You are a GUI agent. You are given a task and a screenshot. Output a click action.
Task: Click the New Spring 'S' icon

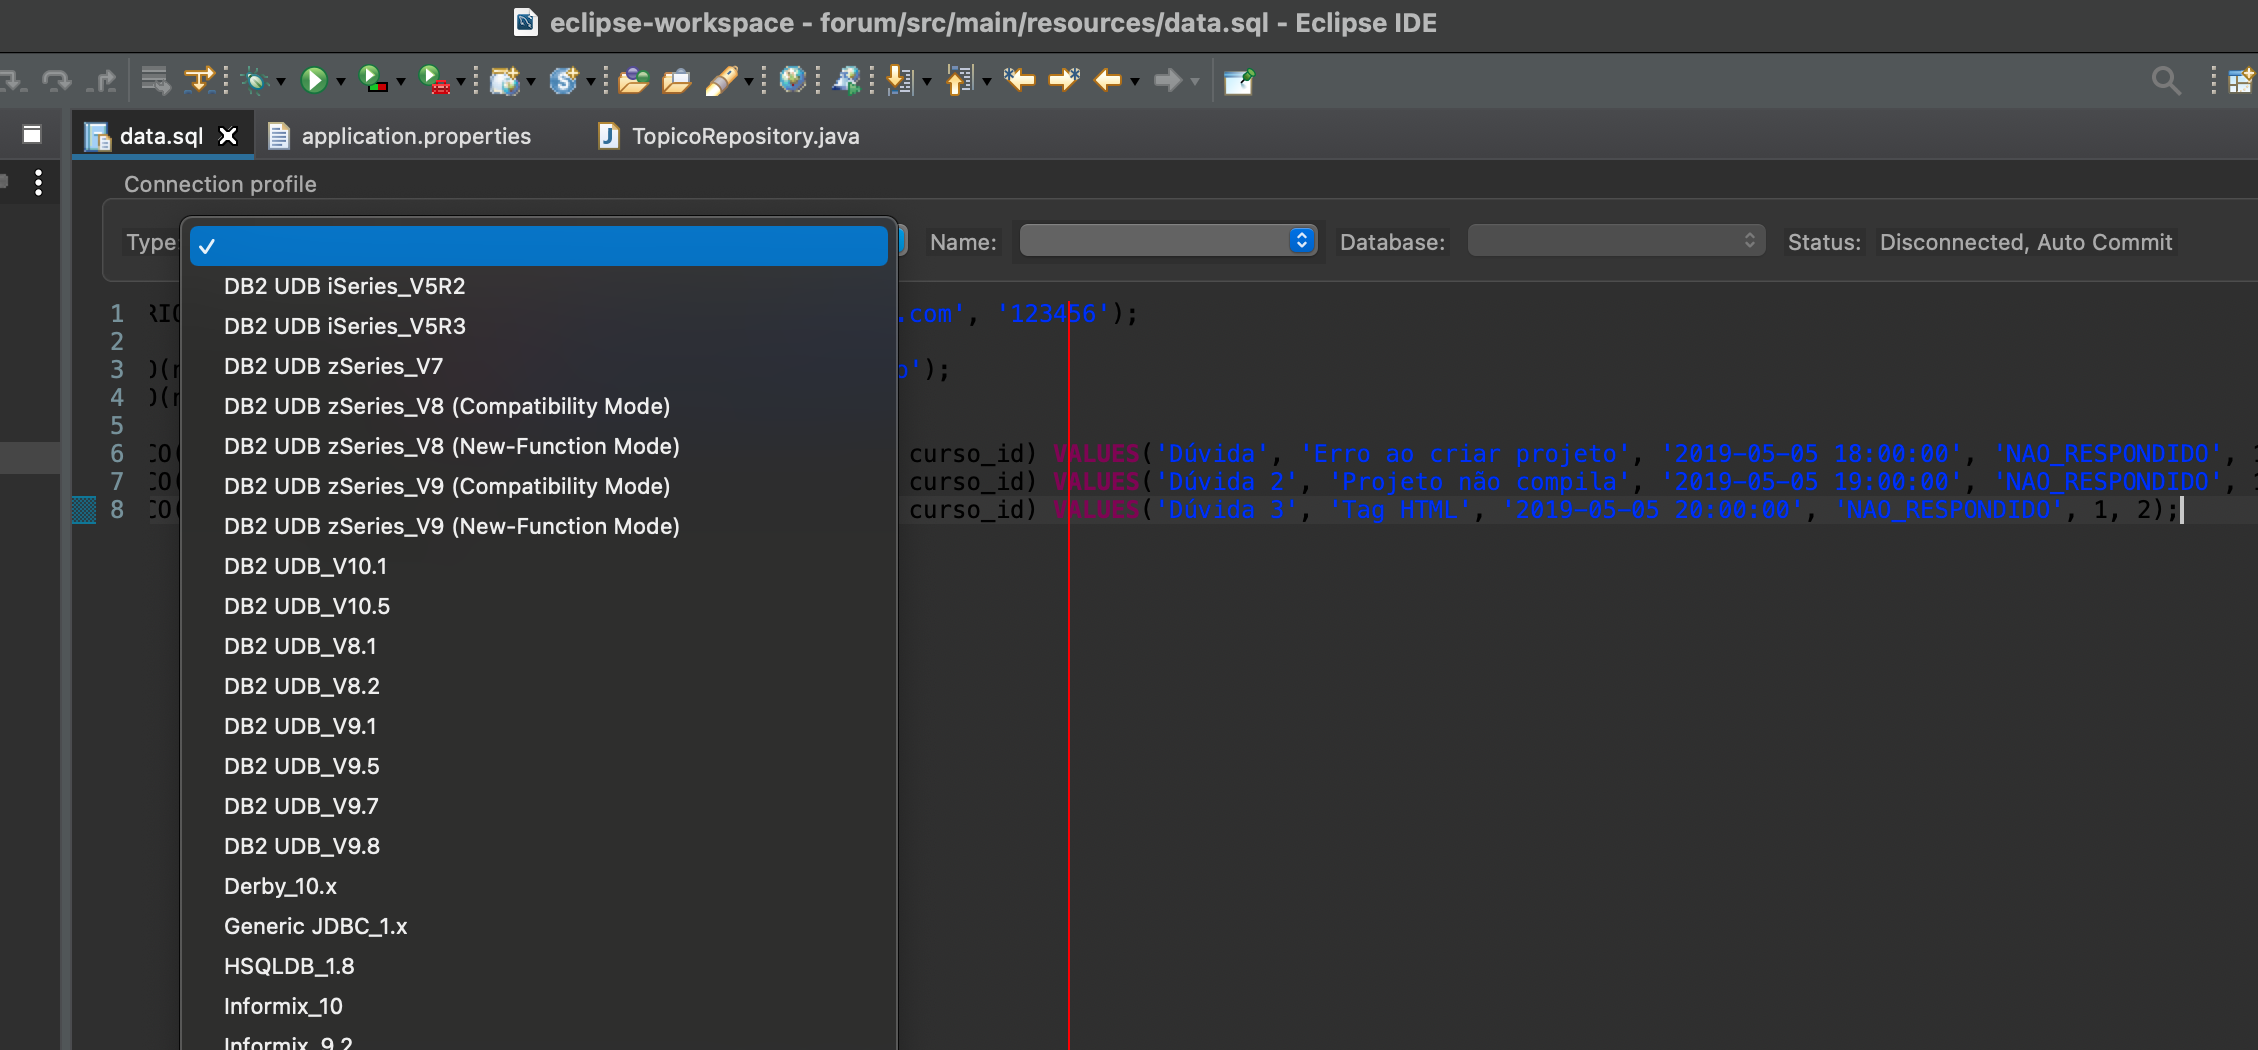click(564, 80)
